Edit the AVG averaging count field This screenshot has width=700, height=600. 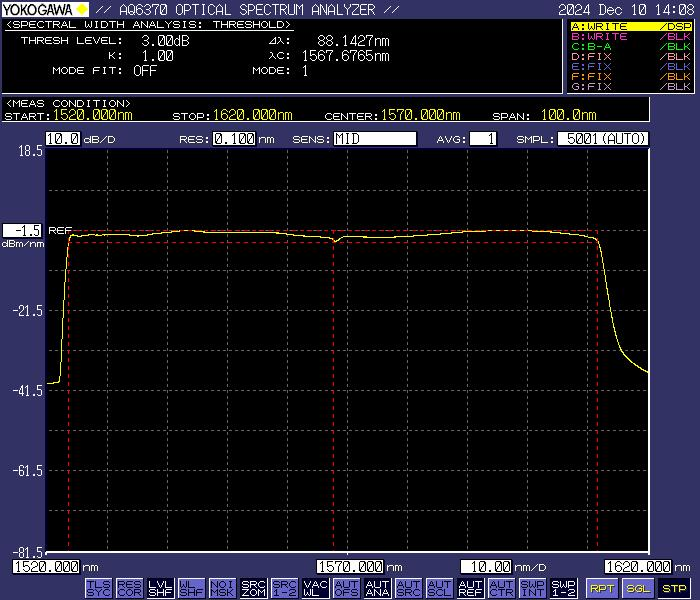(x=483, y=139)
